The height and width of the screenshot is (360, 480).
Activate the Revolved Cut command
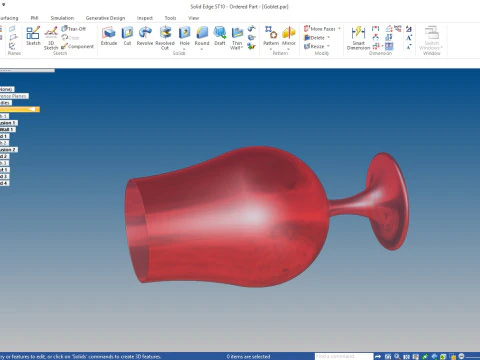(165, 38)
